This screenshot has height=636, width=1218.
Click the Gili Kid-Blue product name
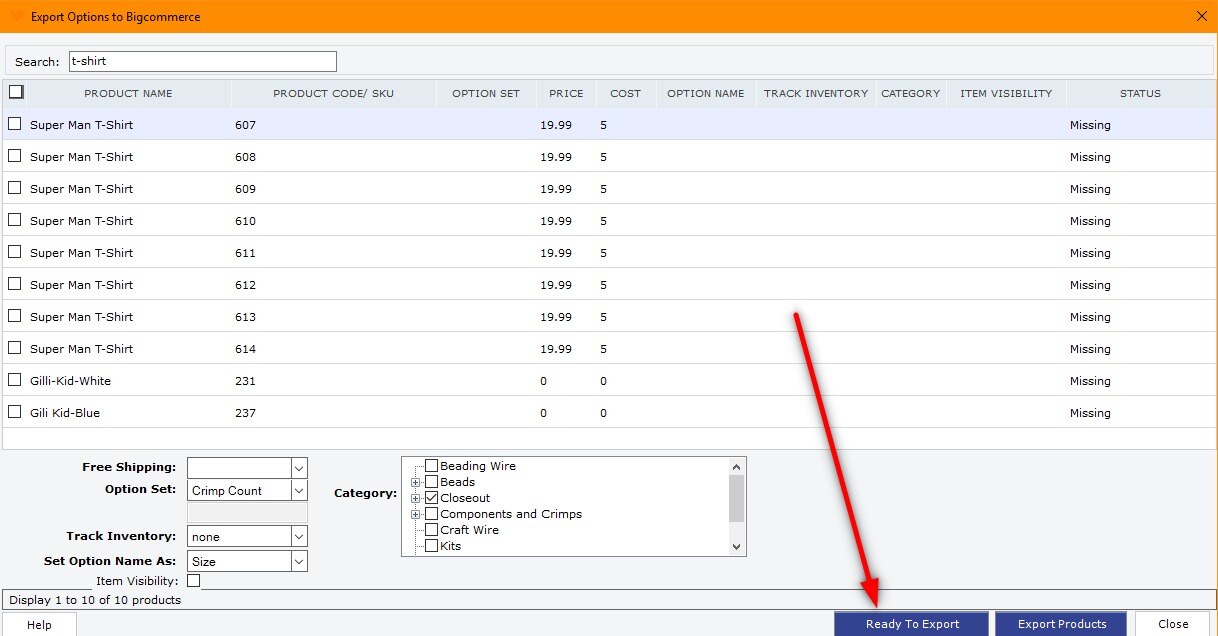coord(65,413)
